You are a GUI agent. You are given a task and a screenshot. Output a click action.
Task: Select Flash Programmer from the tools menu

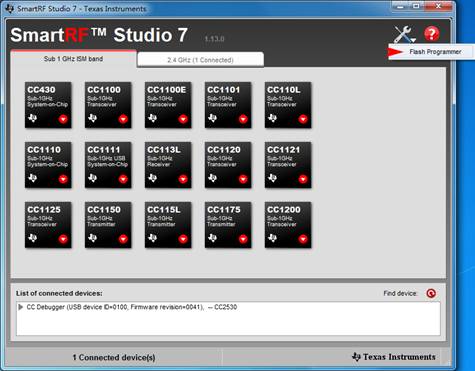coord(431,52)
